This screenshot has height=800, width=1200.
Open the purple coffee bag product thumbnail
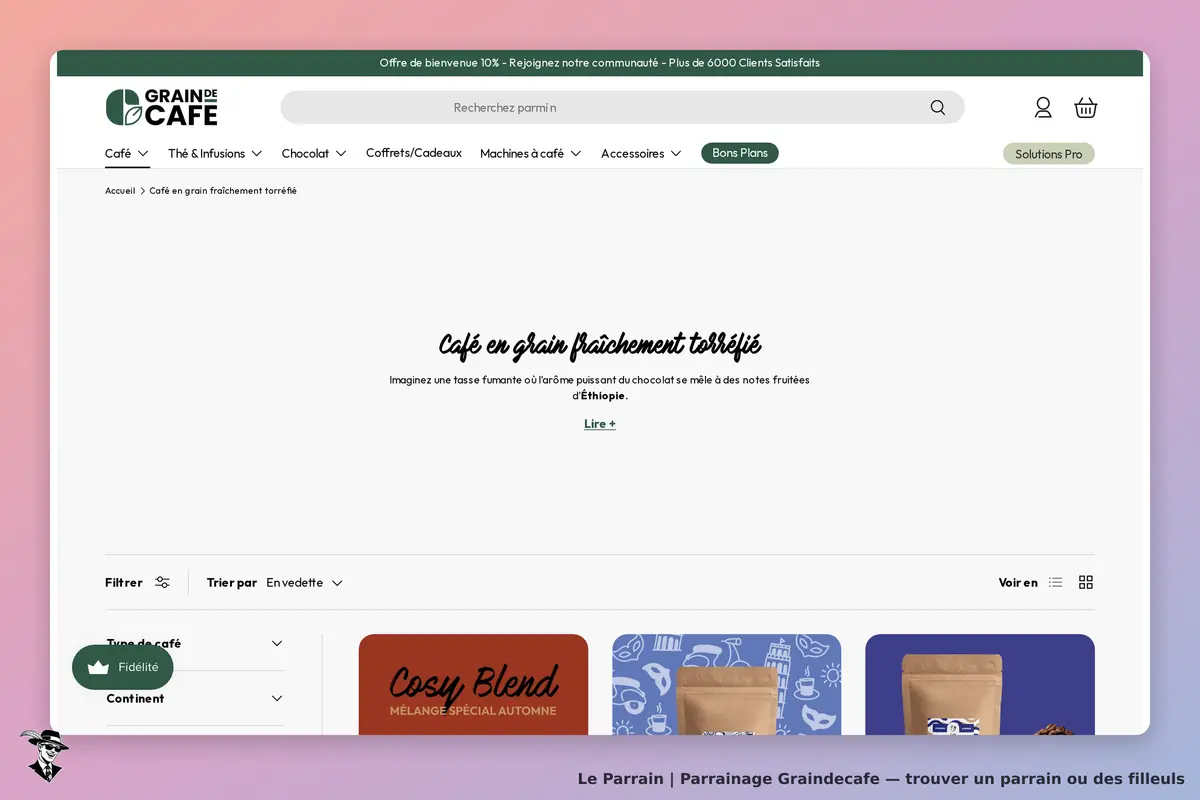pyautogui.click(x=980, y=684)
